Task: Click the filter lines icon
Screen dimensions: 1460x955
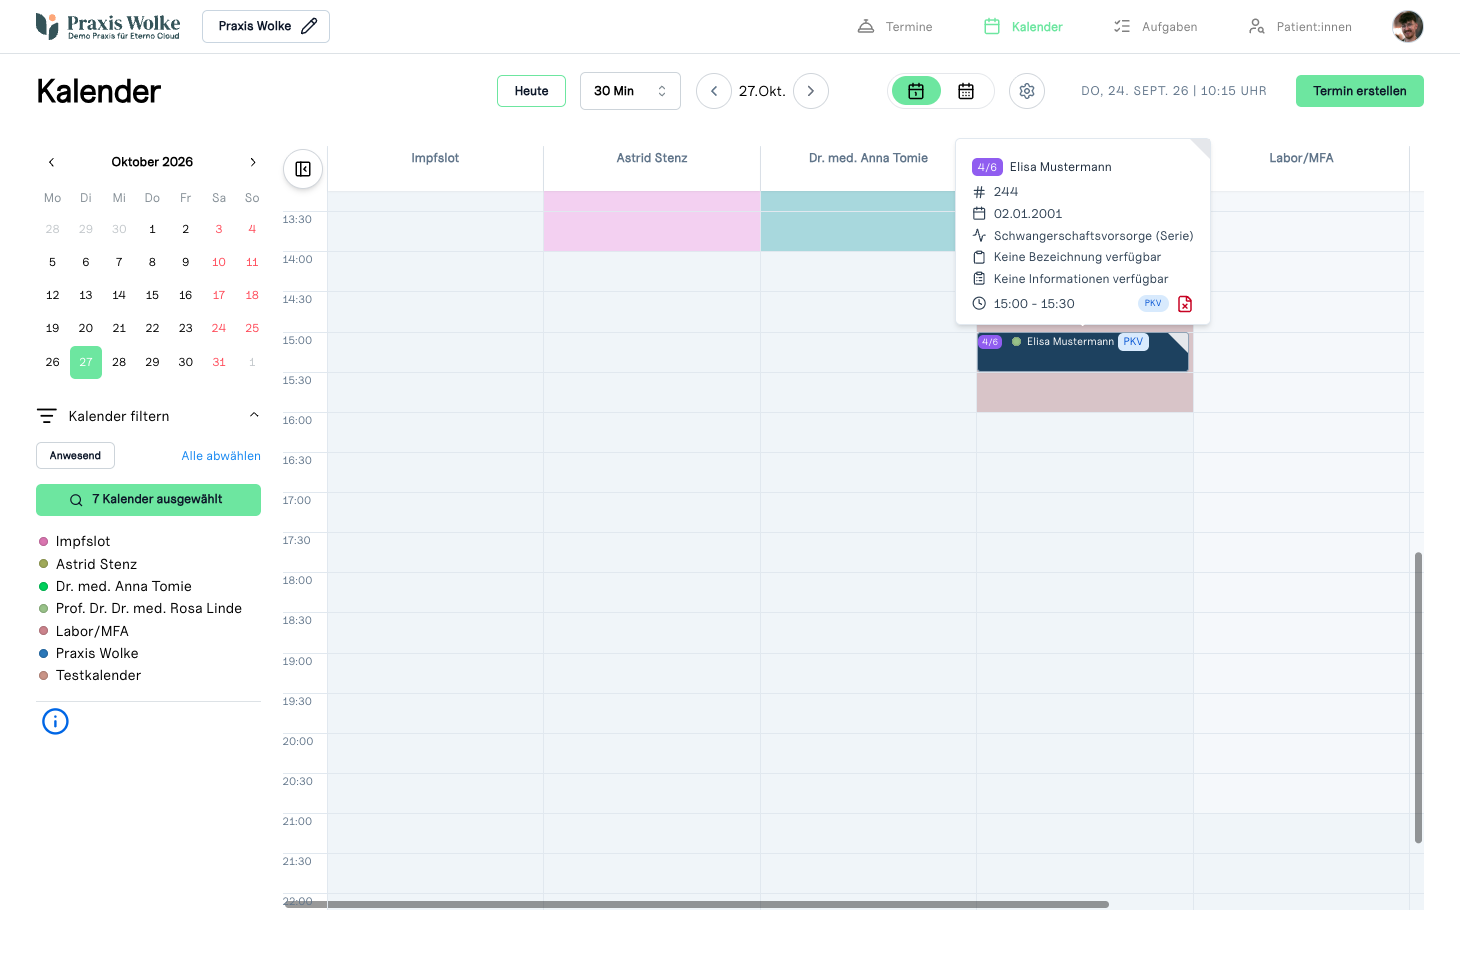Action: [47, 416]
